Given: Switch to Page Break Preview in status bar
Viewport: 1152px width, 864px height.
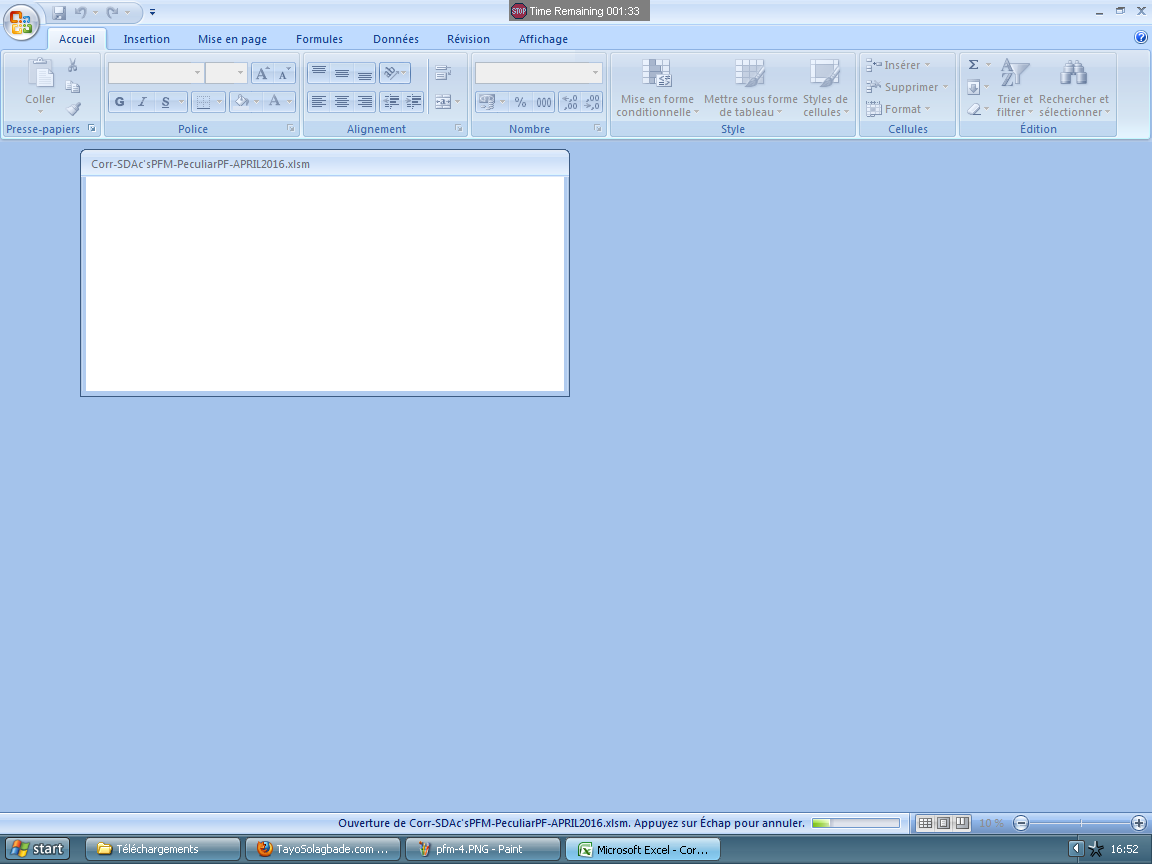Looking at the screenshot, I should 962,823.
